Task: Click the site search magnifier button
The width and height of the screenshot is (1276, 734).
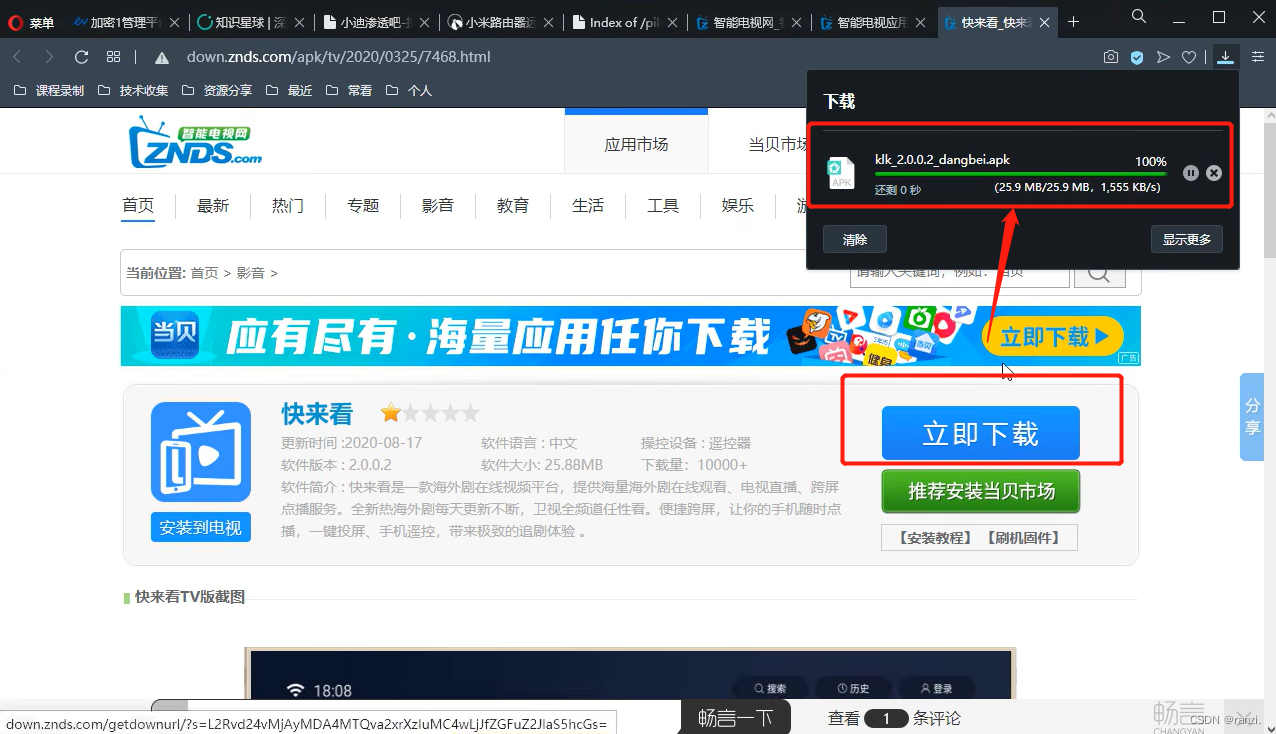Action: (x=1098, y=275)
